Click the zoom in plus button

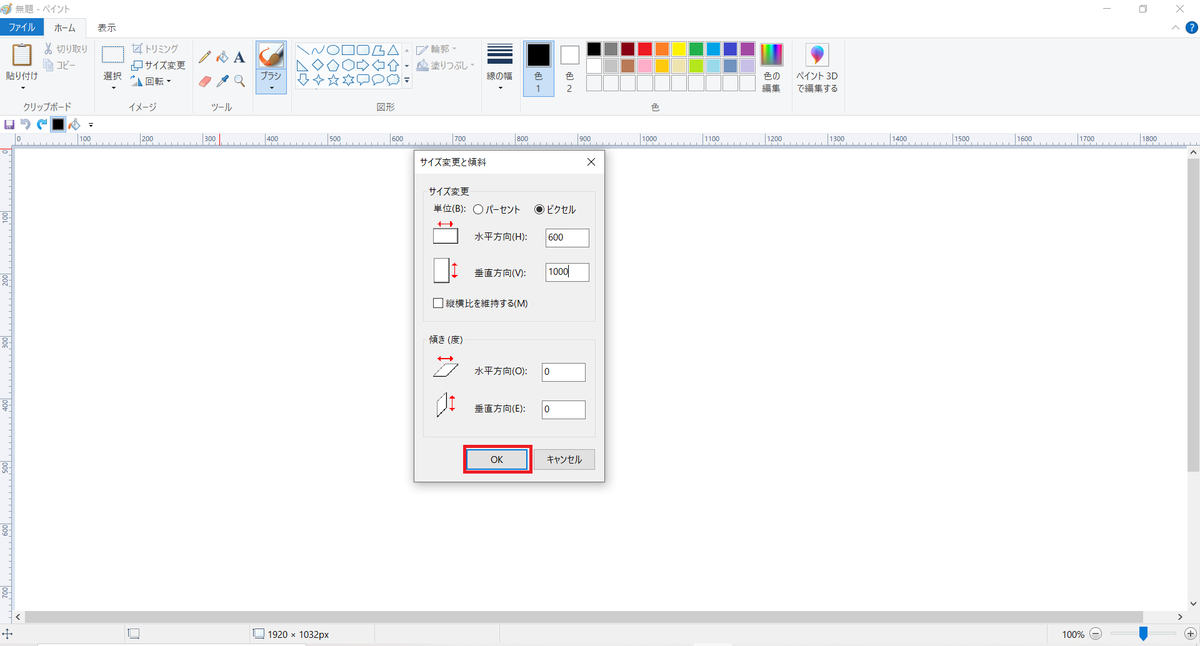[1189, 634]
